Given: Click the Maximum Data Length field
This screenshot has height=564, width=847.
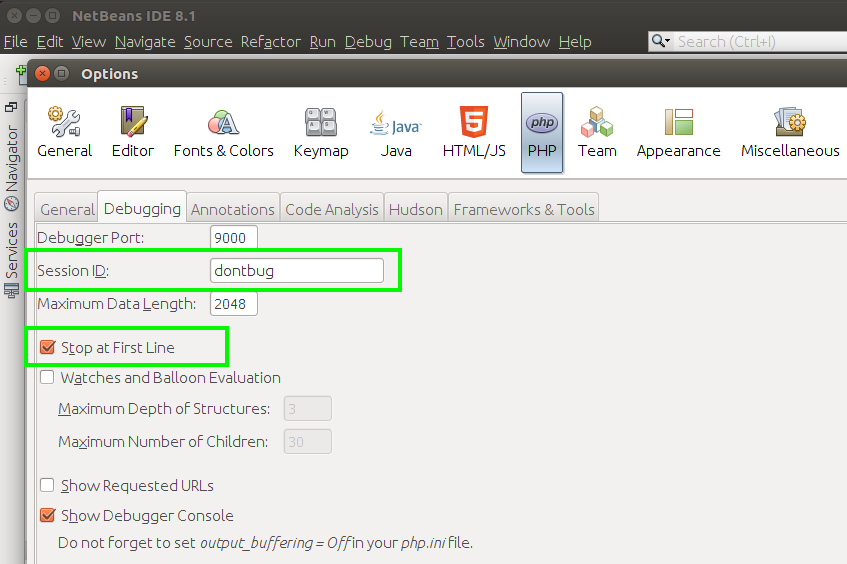Looking at the screenshot, I should click(233, 304).
